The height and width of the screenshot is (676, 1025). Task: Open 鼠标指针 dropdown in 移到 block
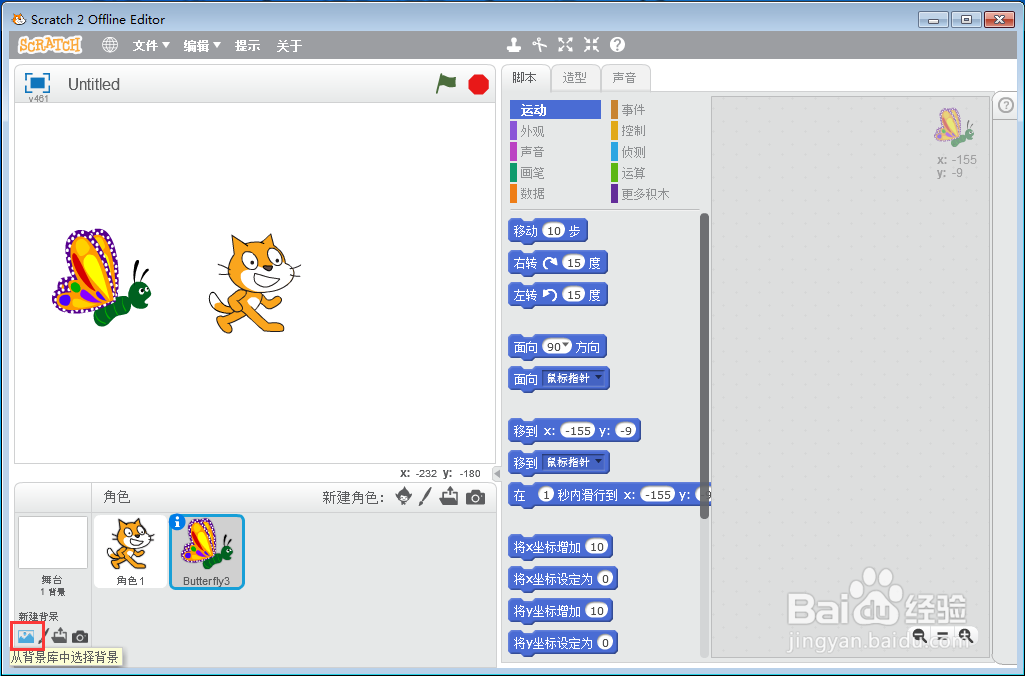(575, 462)
